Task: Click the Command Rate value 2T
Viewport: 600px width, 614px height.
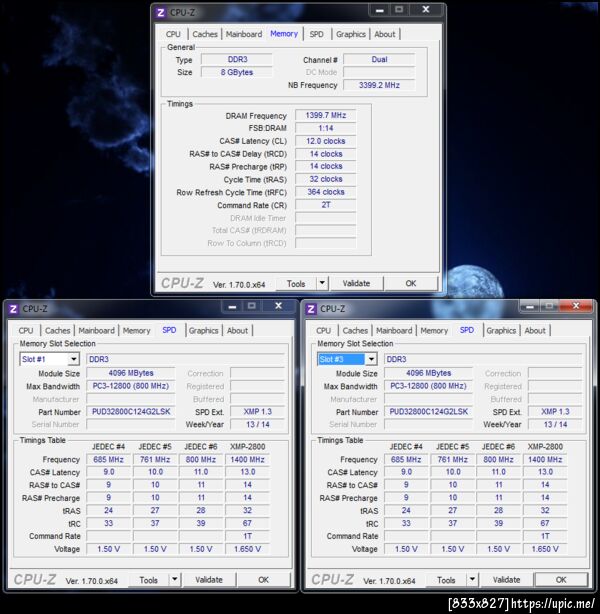Action: pos(325,205)
